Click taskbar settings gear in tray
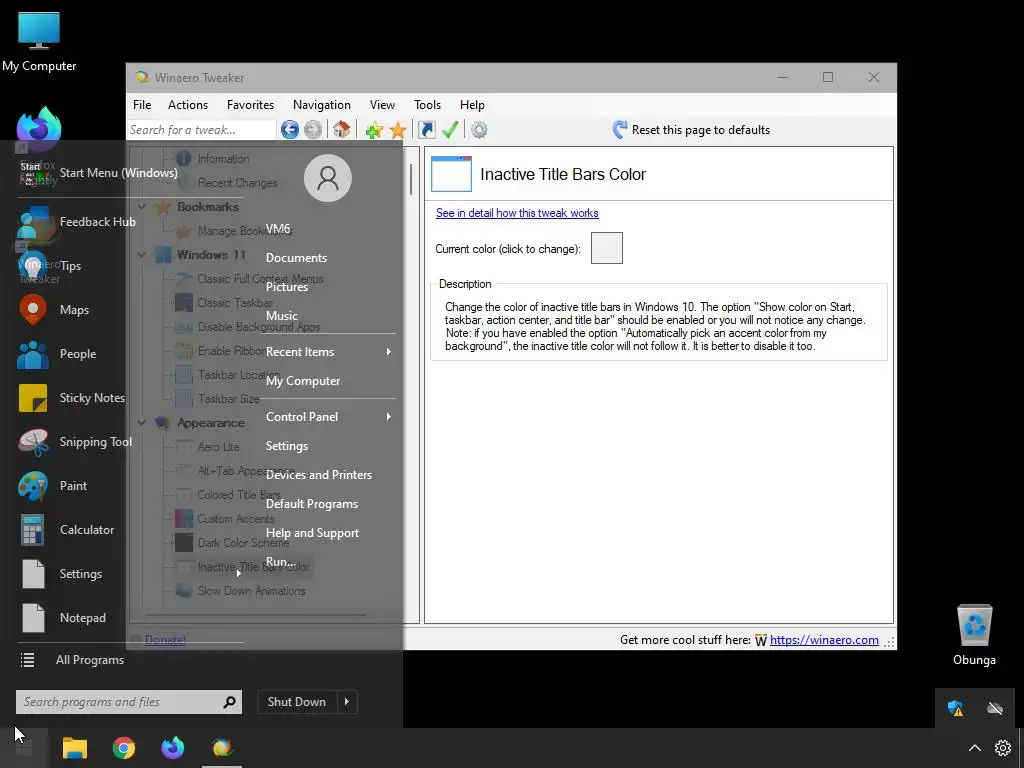The height and width of the screenshot is (768, 1024). click(x=1002, y=748)
